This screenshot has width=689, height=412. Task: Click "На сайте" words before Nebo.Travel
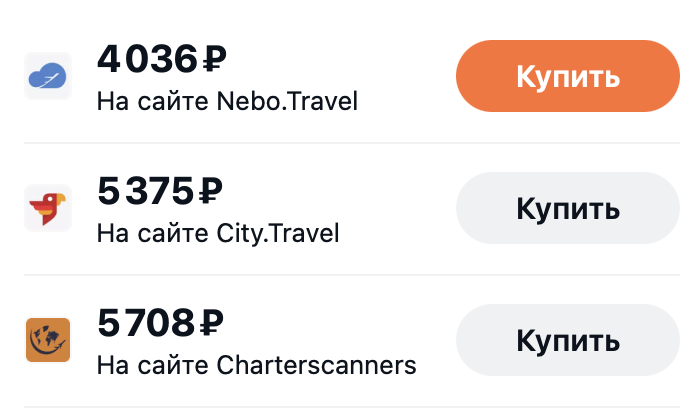pos(153,101)
